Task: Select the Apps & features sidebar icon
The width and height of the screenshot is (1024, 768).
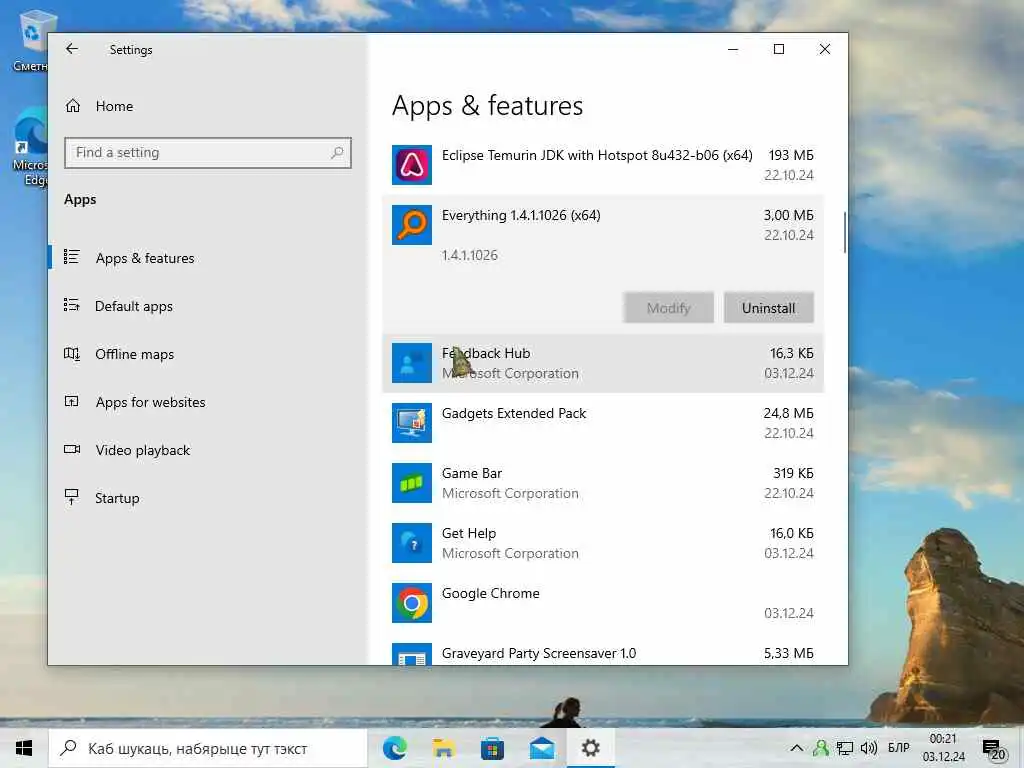Action: pyautogui.click(x=72, y=257)
